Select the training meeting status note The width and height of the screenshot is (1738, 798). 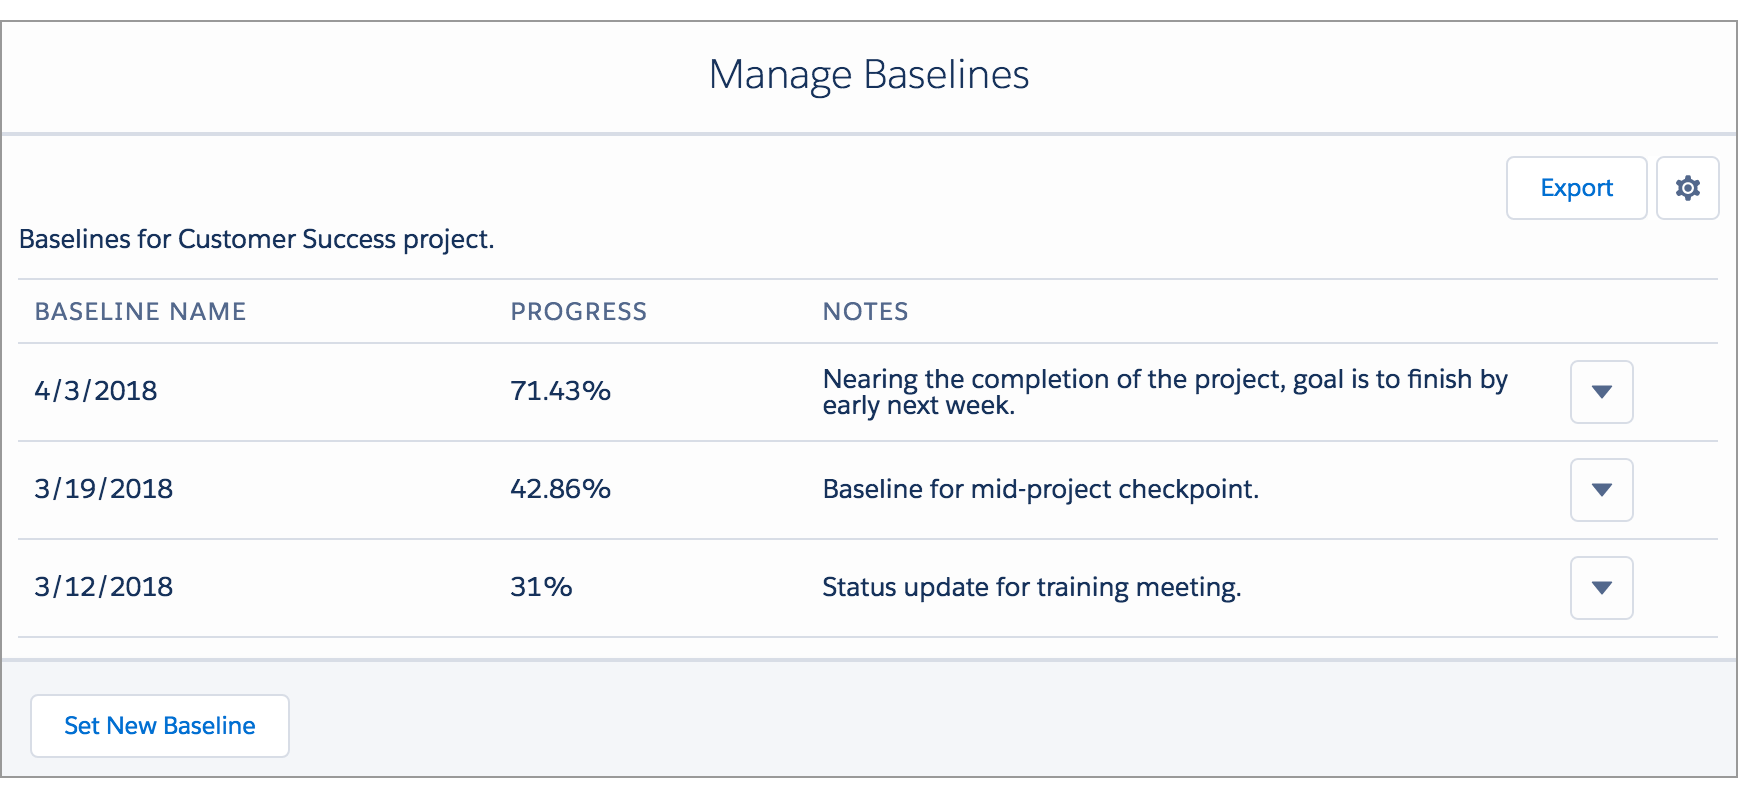click(x=1031, y=587)
